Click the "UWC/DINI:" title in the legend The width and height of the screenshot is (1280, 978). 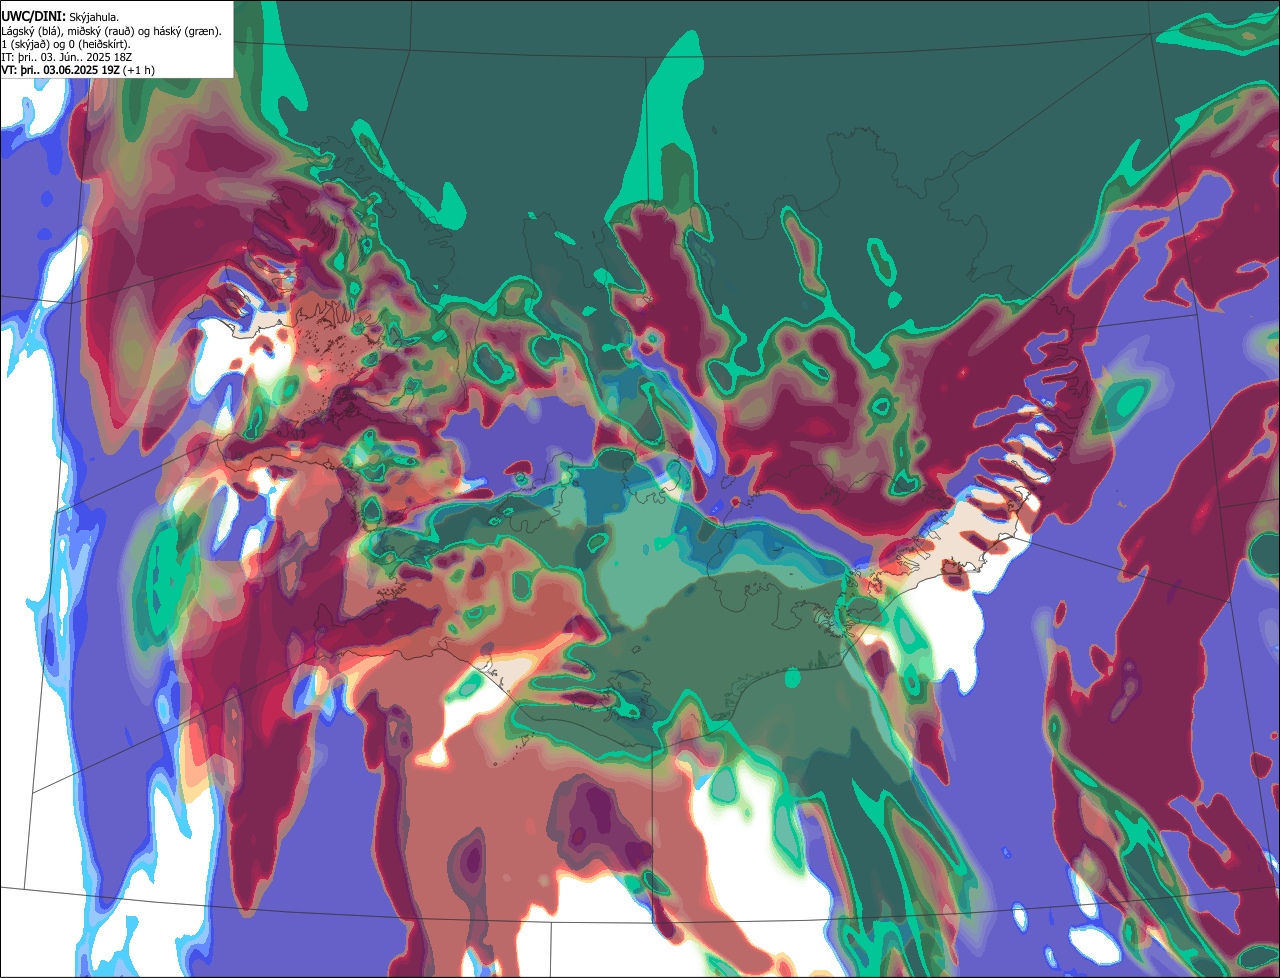pyautogui.click(x=33, y=16)
